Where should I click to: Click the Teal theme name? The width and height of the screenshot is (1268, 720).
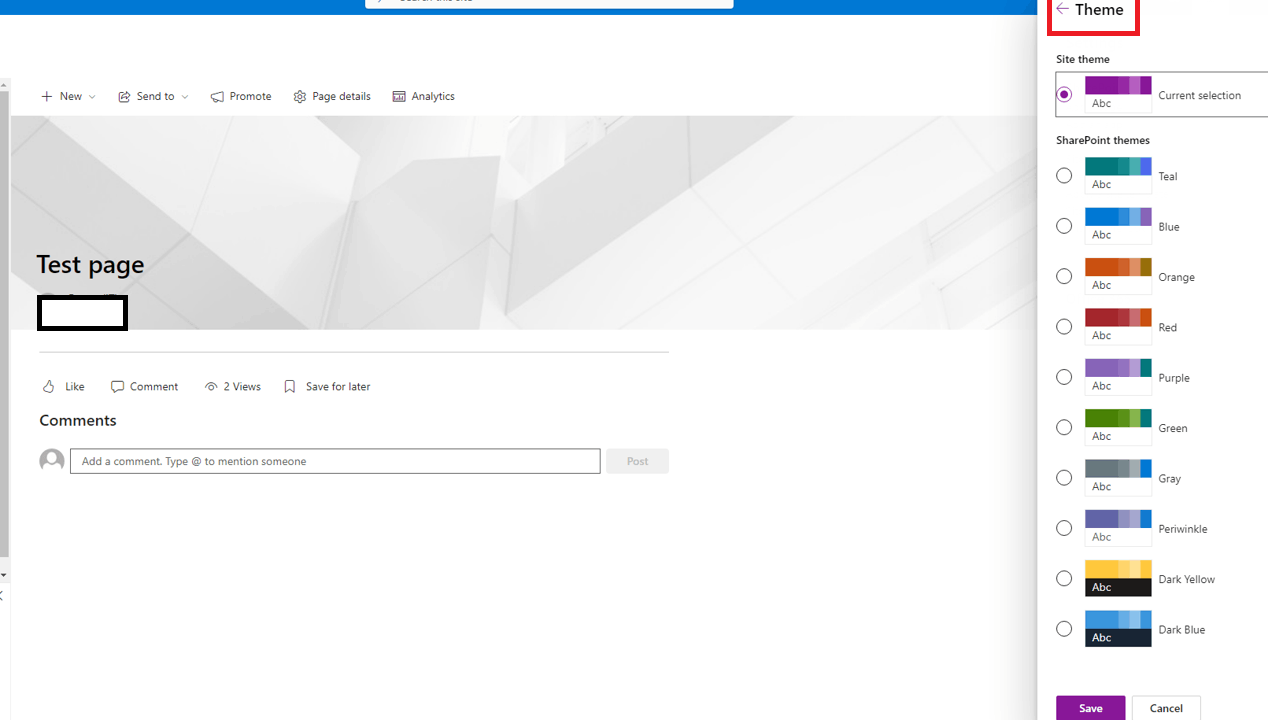1168,176
